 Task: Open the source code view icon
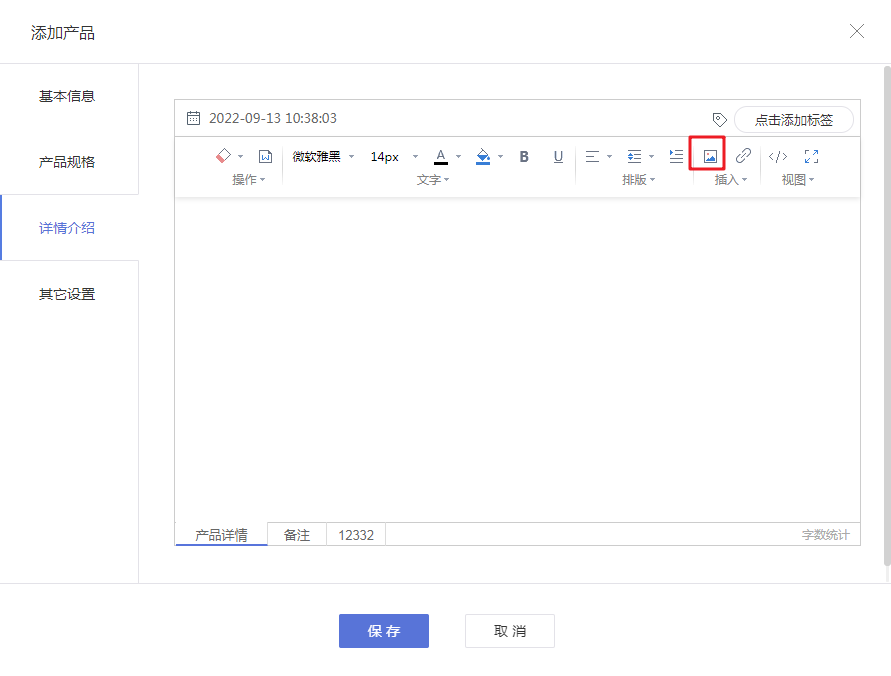(778, 156)
